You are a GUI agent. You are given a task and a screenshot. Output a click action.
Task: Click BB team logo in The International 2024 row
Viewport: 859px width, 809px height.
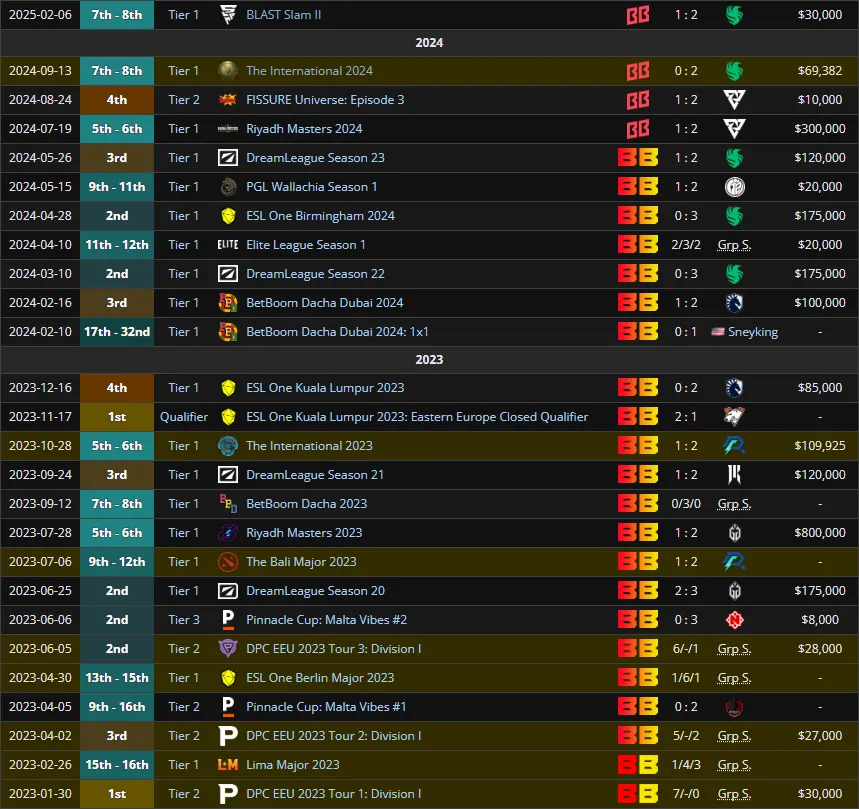[x=638, y=71]
